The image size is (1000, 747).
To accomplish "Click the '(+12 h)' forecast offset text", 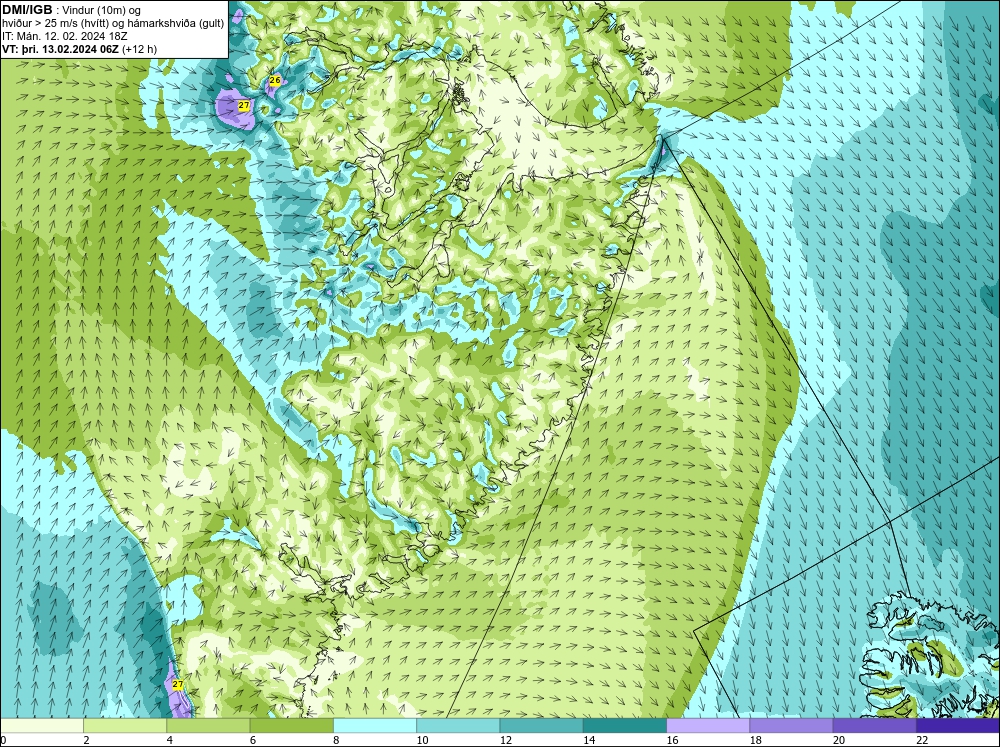I will (x=139, y=48).
